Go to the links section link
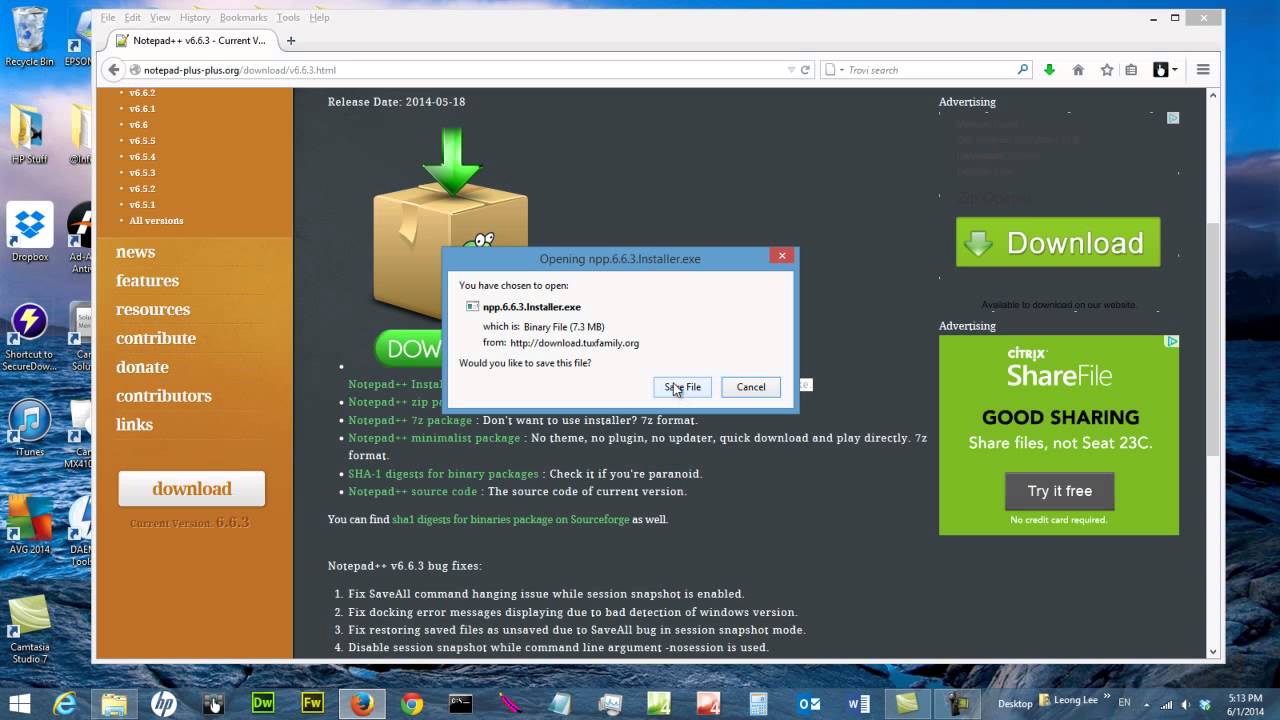The width and height of the screenshot is (1280, 720). click(134, 425)
